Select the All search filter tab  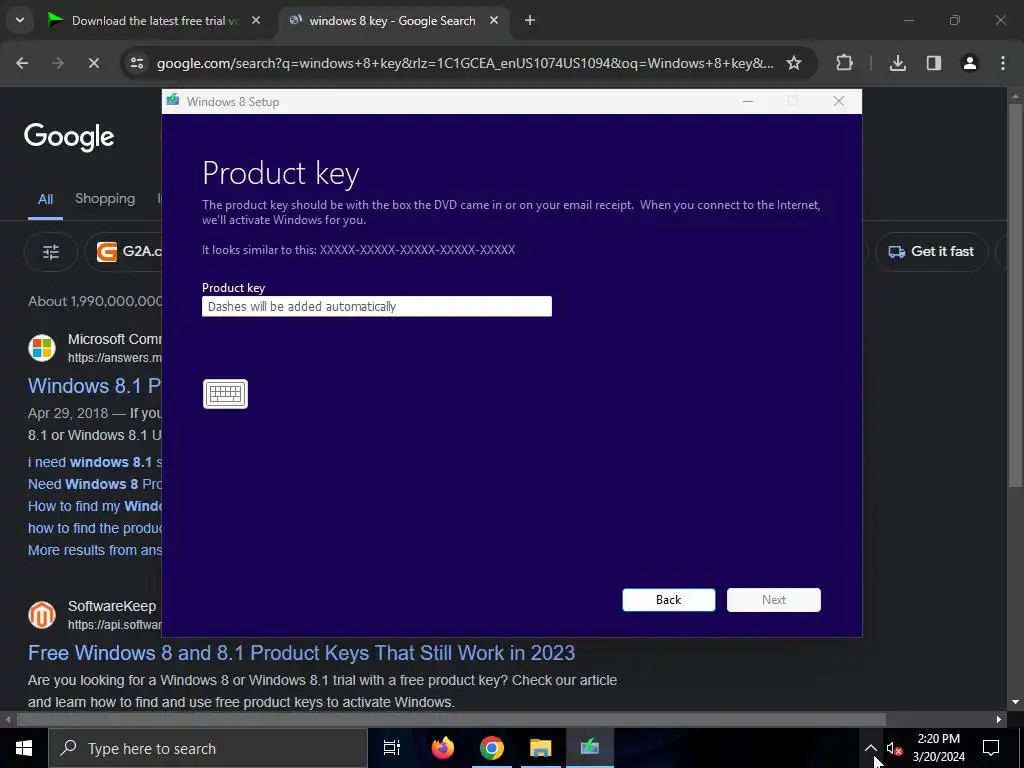45,199
